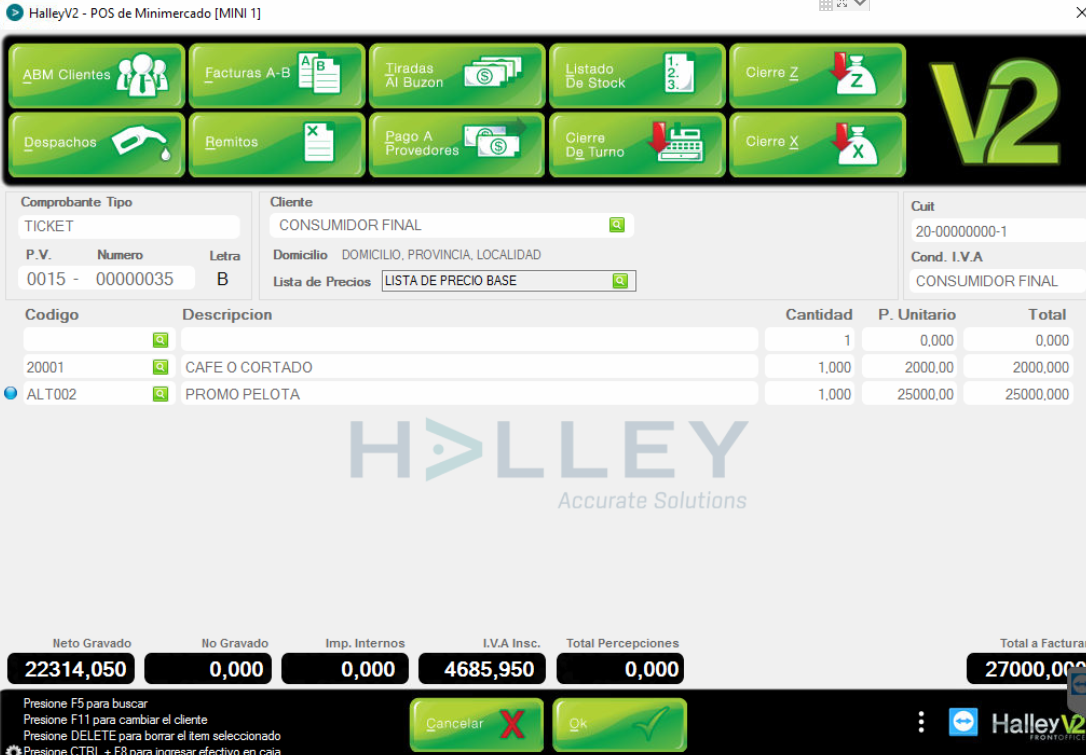Click I.V.A Insc. value 4685,950
Image resolution: width=1086 pixels, height=755 pixels.
482,669
